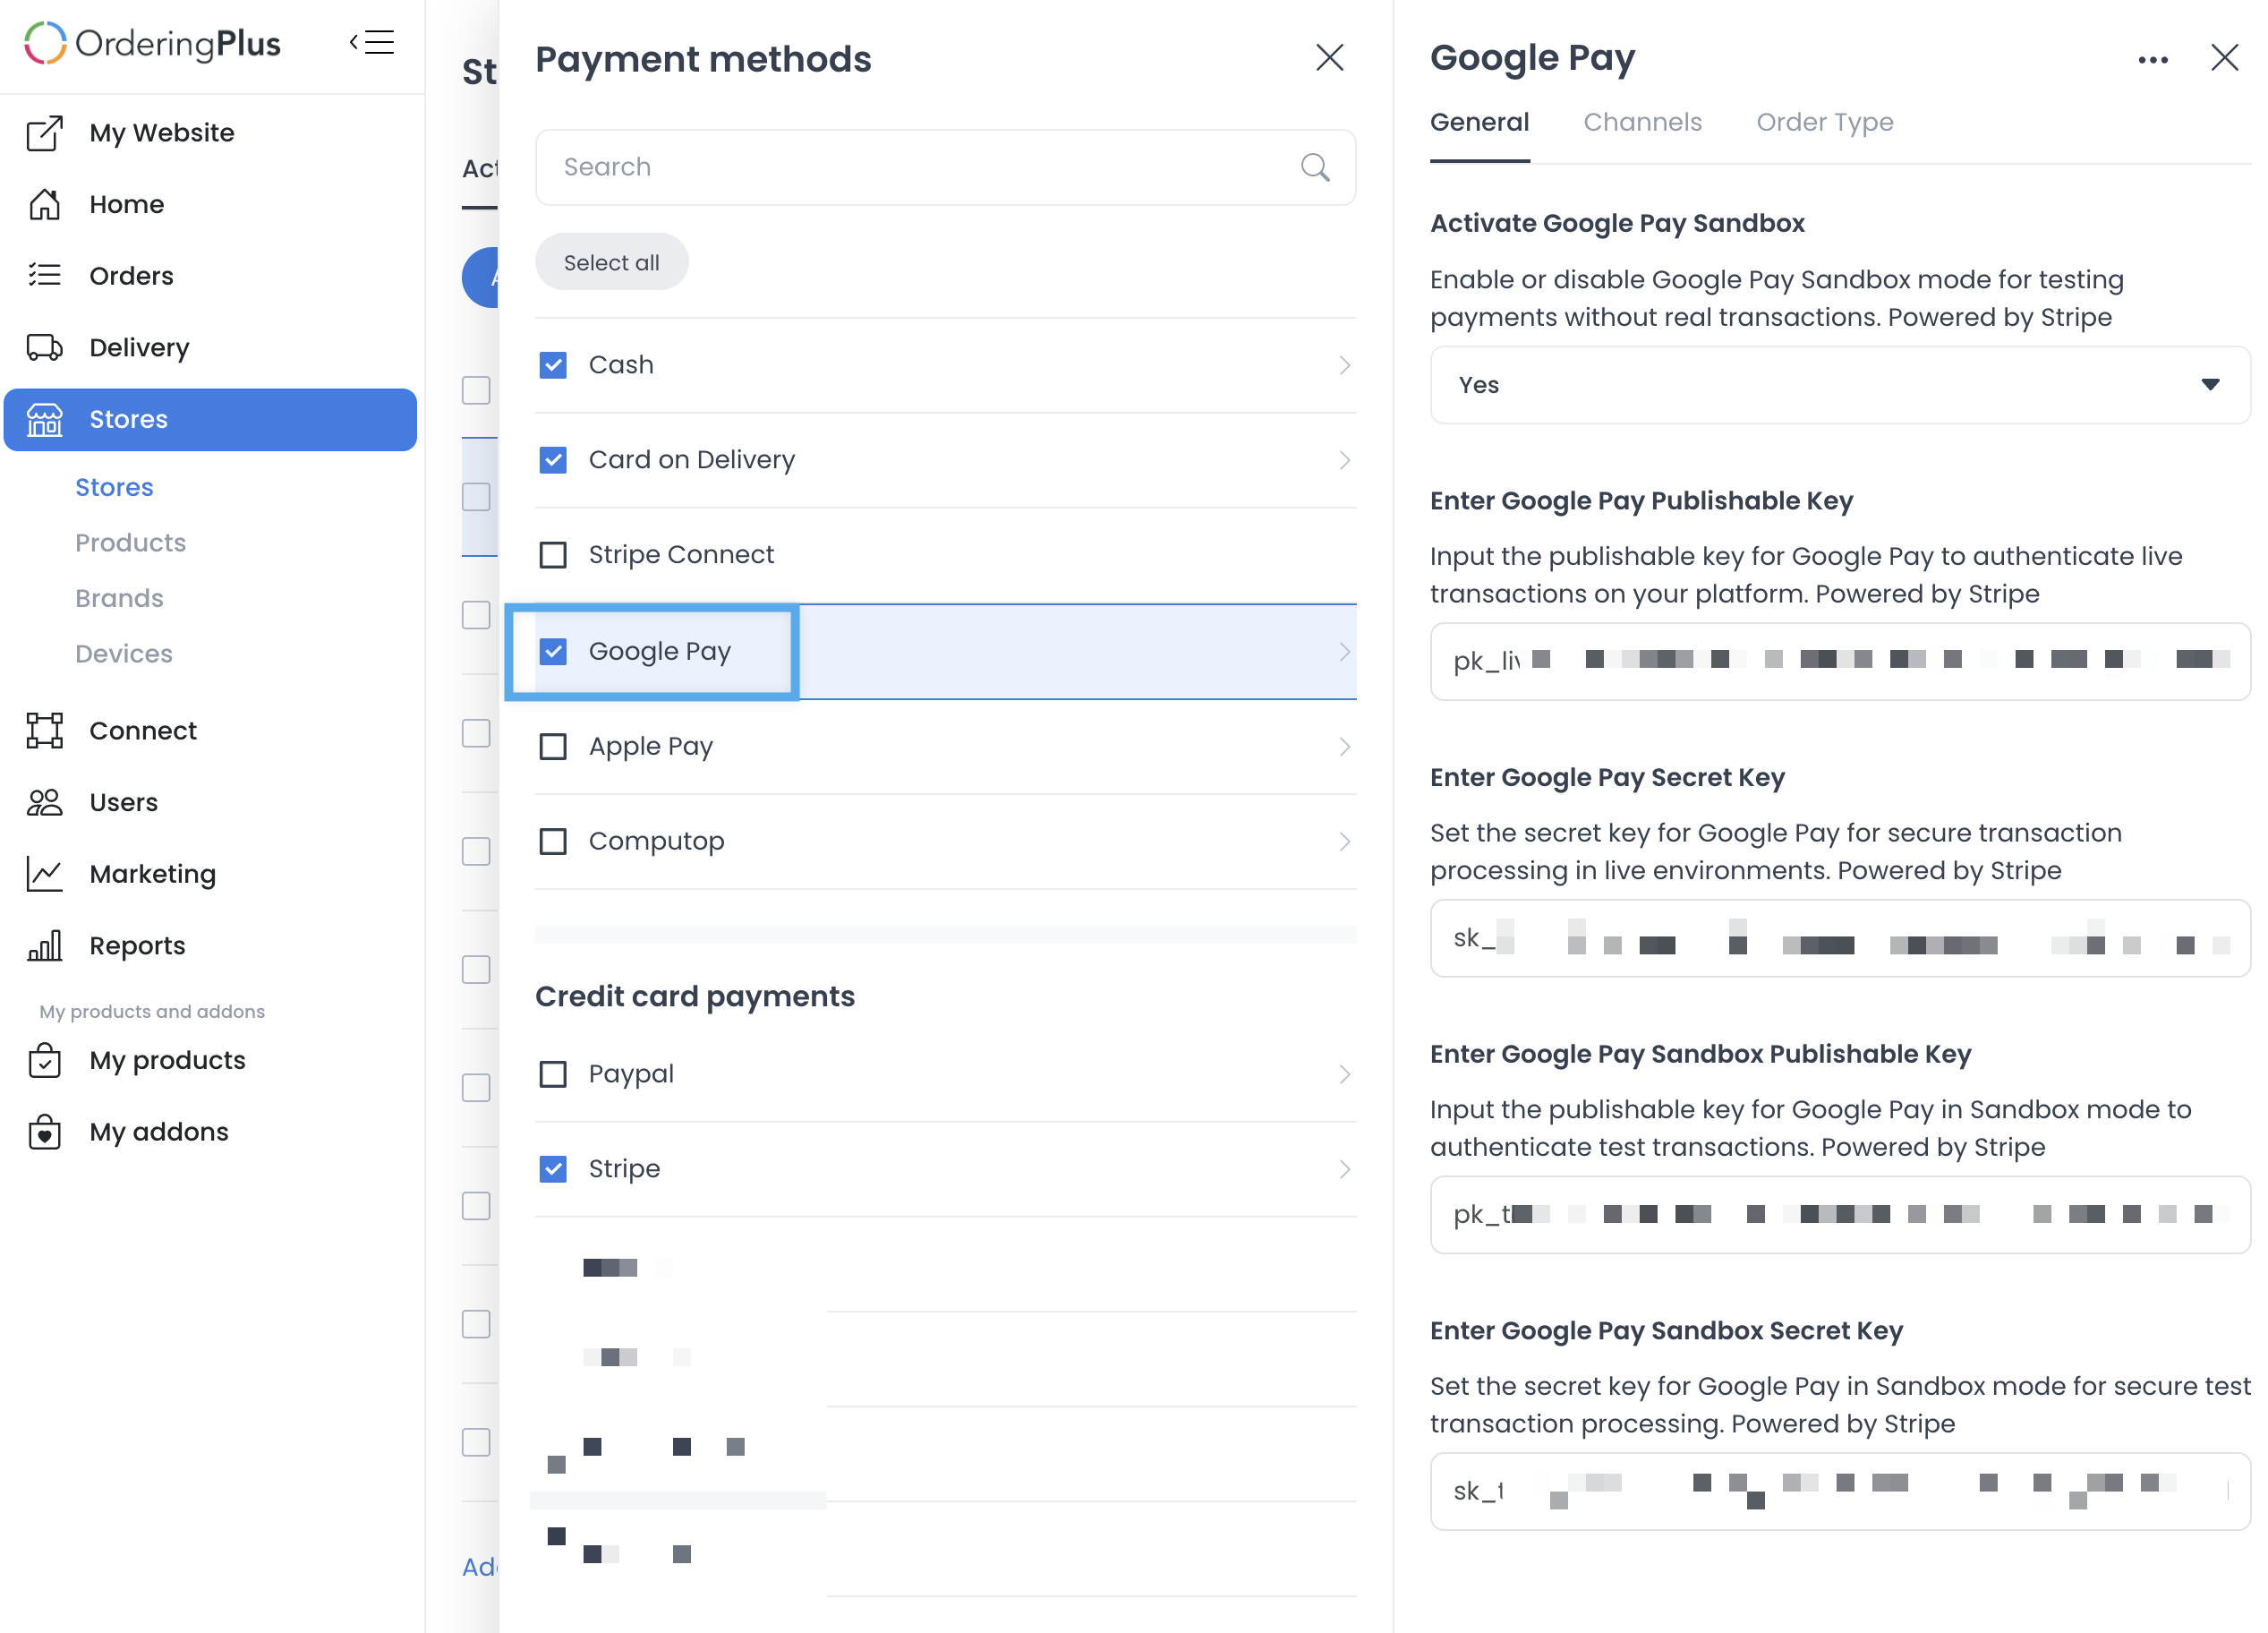This screenshot has height=1633, width=2268.
Task: Click the payment methods Search field
Action: coord(945,167)
